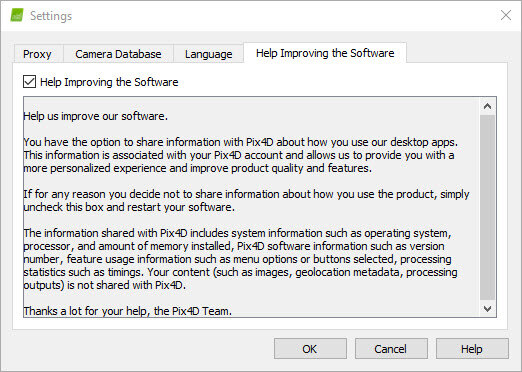Click the text 'Help us improve our software.'

[96, 116]
